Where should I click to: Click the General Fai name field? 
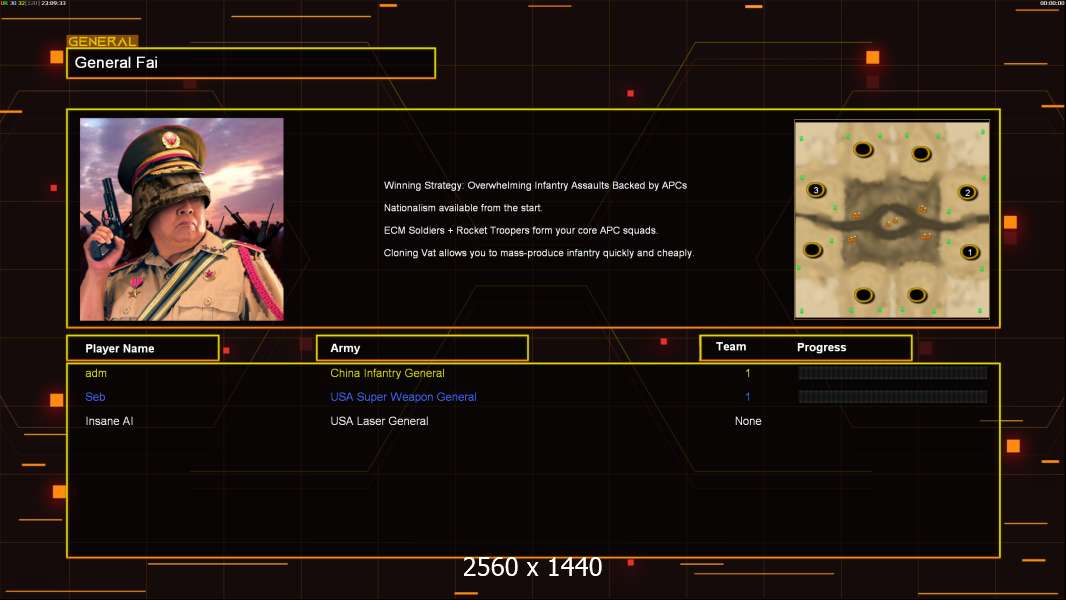(251, 63)
